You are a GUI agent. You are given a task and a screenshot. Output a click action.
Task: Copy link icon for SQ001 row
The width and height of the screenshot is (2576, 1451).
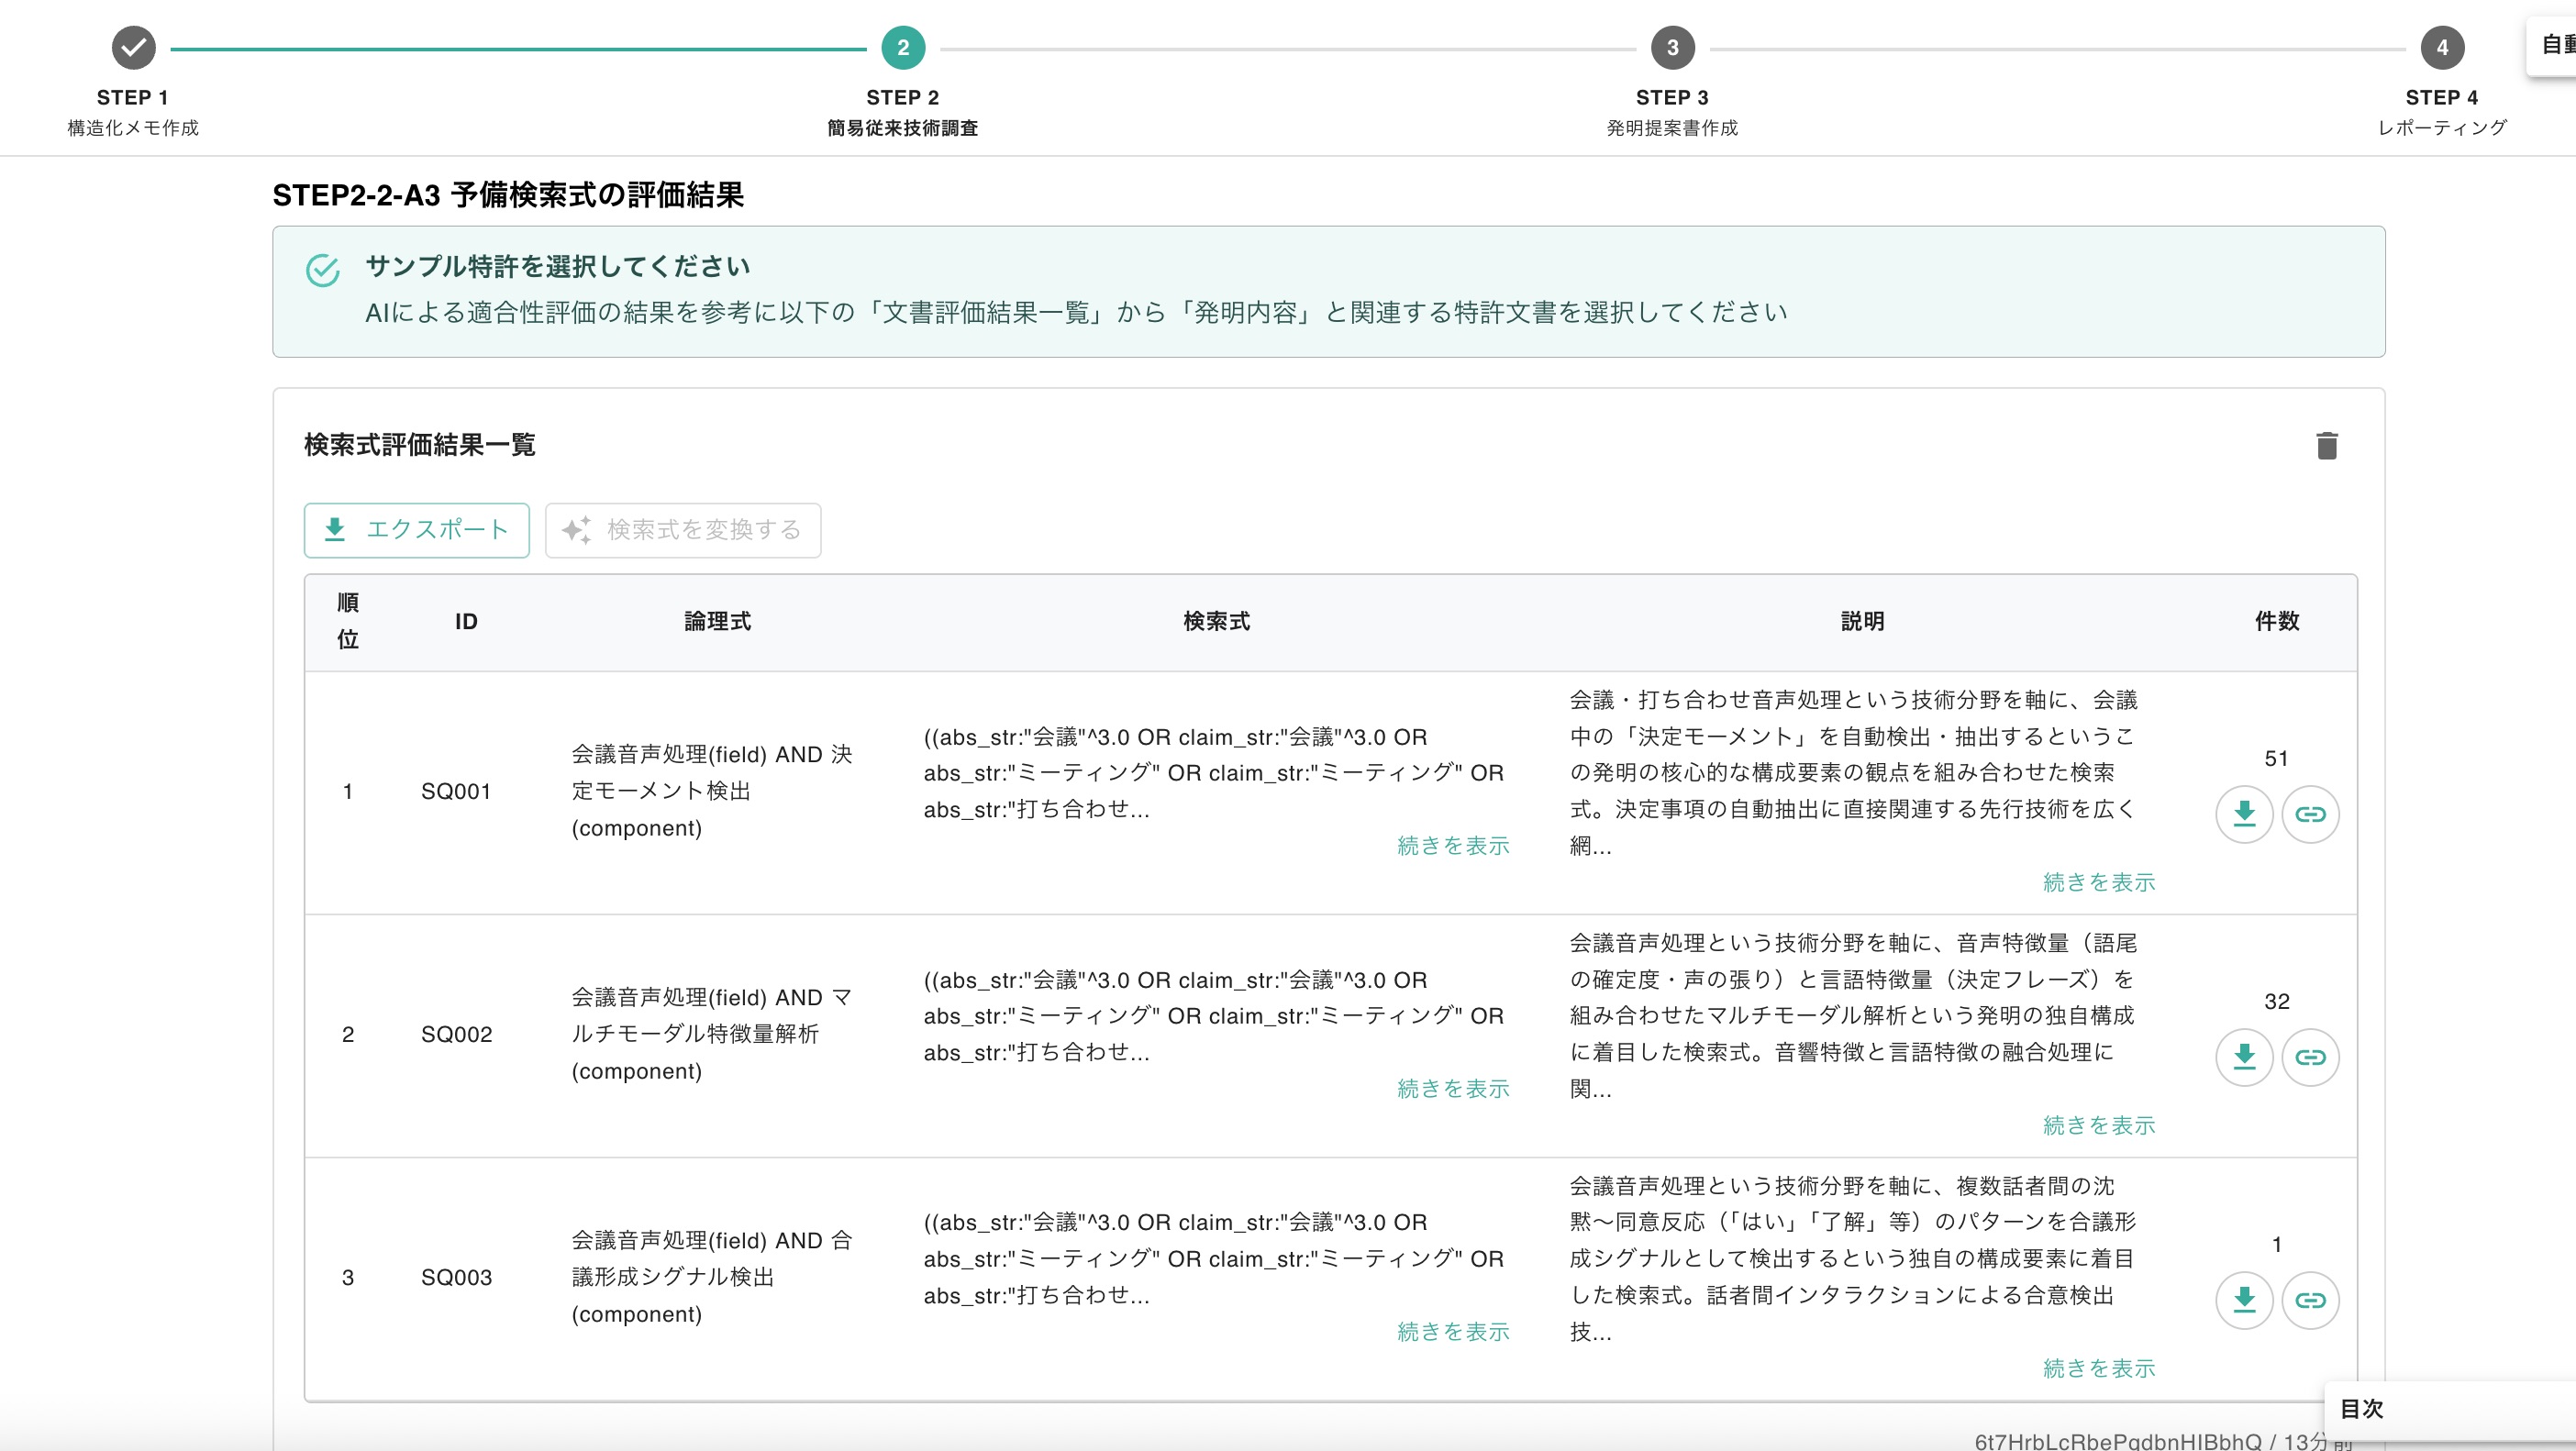click(2309, 814)
